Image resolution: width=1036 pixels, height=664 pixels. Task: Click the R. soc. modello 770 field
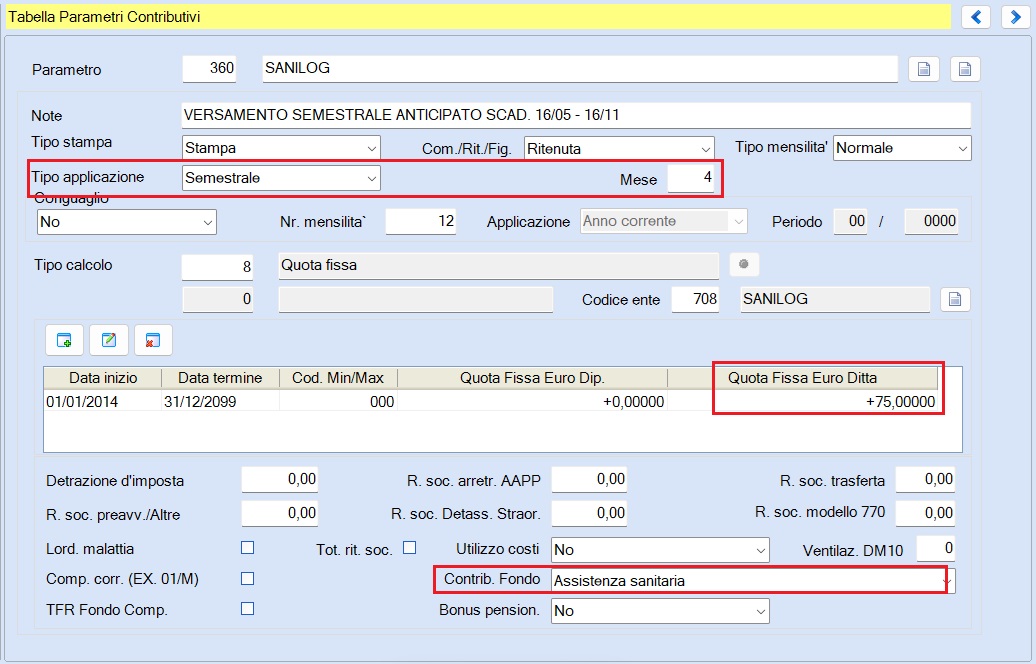[925, 513]
